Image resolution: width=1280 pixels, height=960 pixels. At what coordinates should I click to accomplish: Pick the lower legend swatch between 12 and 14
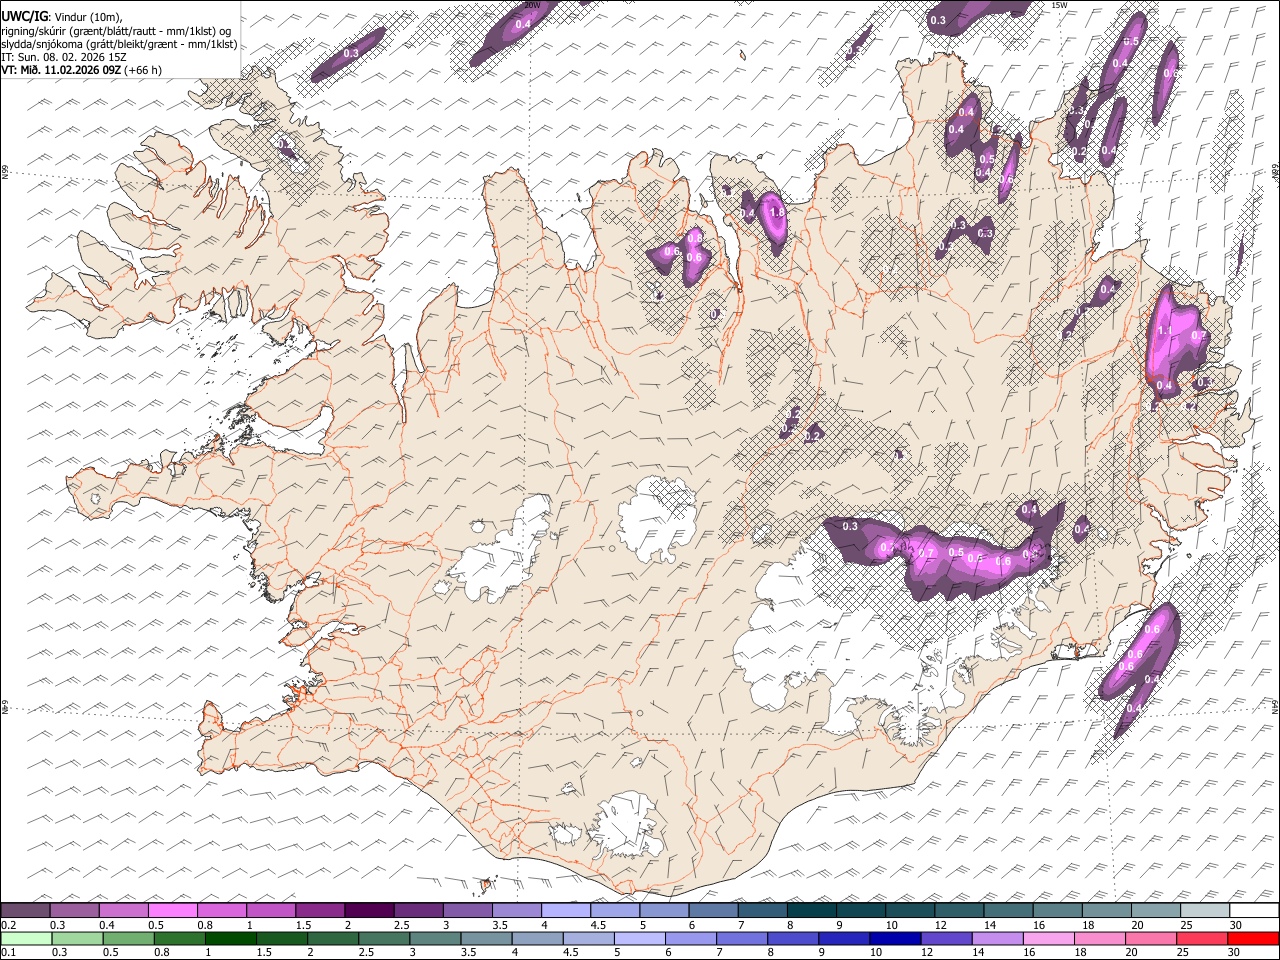pos(946,938)
